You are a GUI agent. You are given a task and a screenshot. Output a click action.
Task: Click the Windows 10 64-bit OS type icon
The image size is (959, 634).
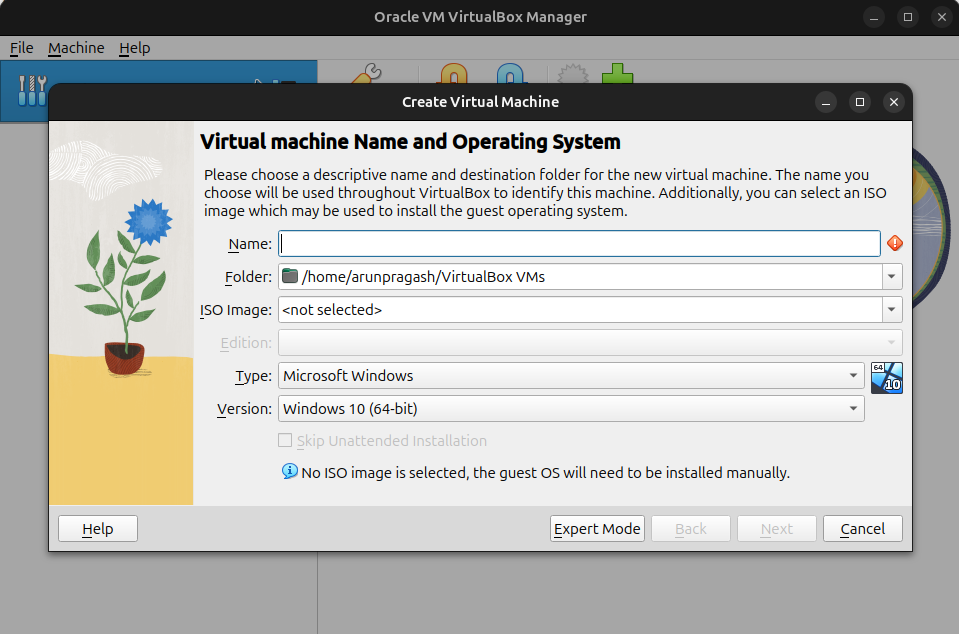887,377
